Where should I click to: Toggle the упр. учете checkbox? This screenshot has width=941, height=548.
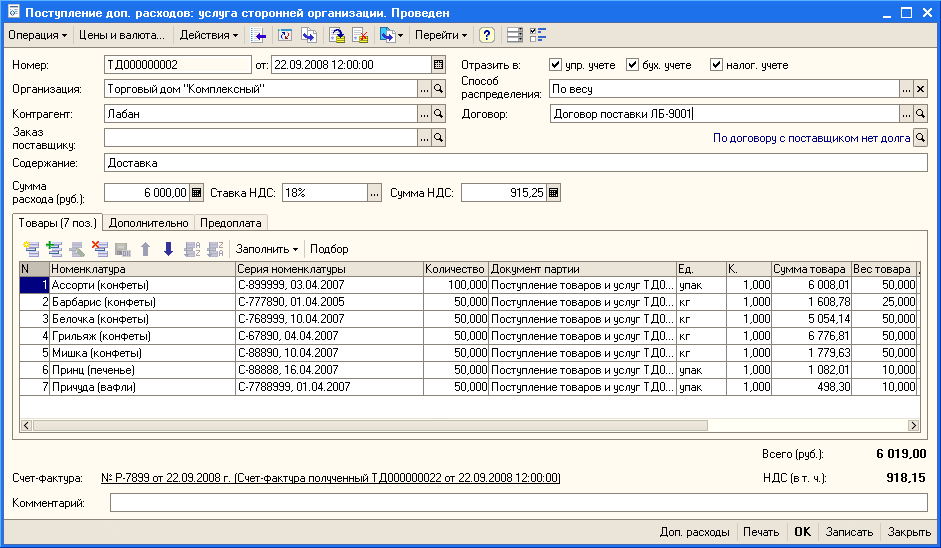(556, 65)
